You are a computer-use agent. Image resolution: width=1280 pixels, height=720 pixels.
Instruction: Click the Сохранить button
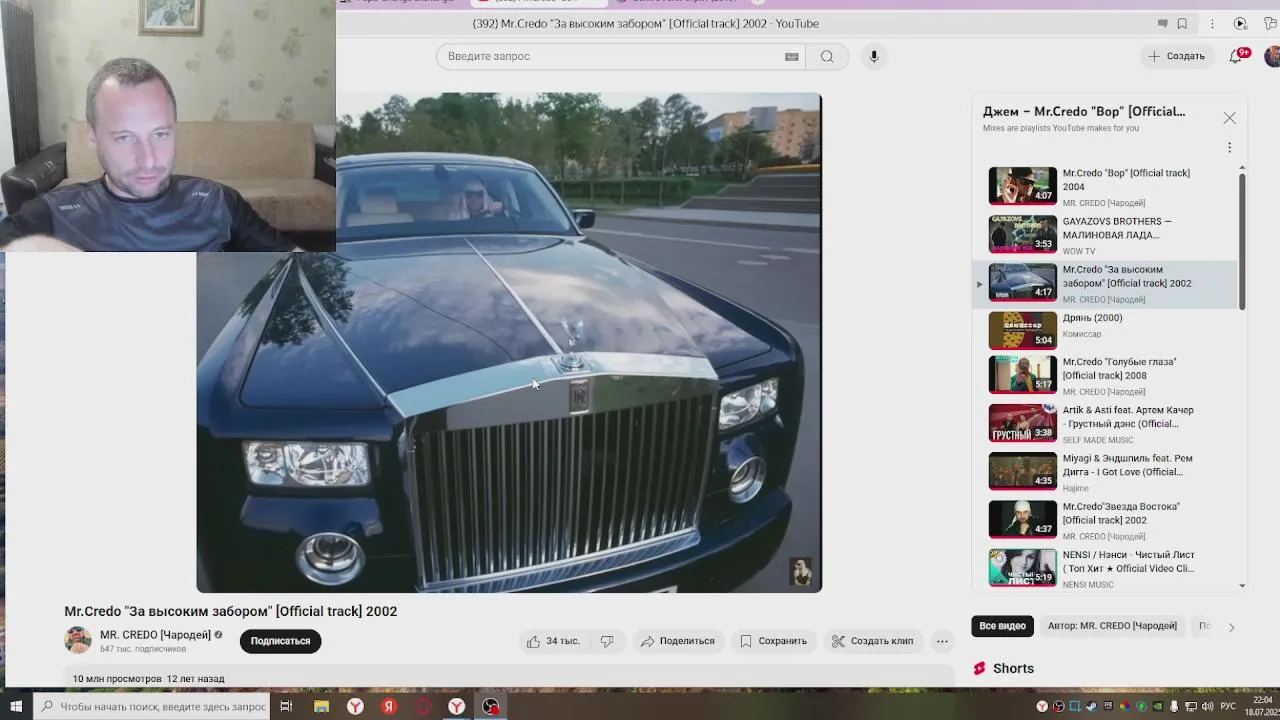point(773,641)
